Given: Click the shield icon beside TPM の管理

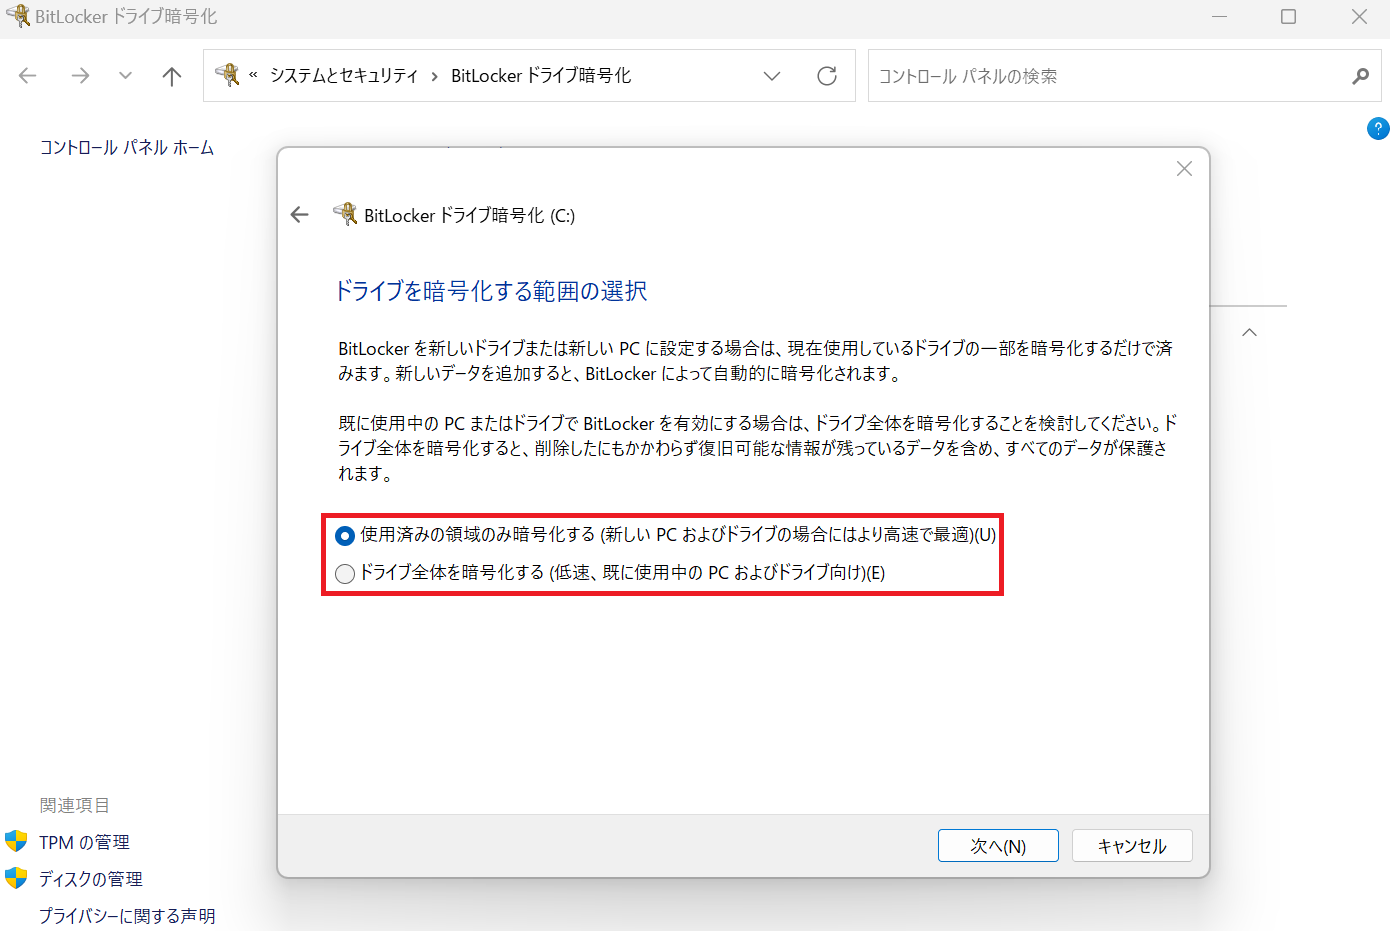Looking at the screenshot, I should 16,841.
